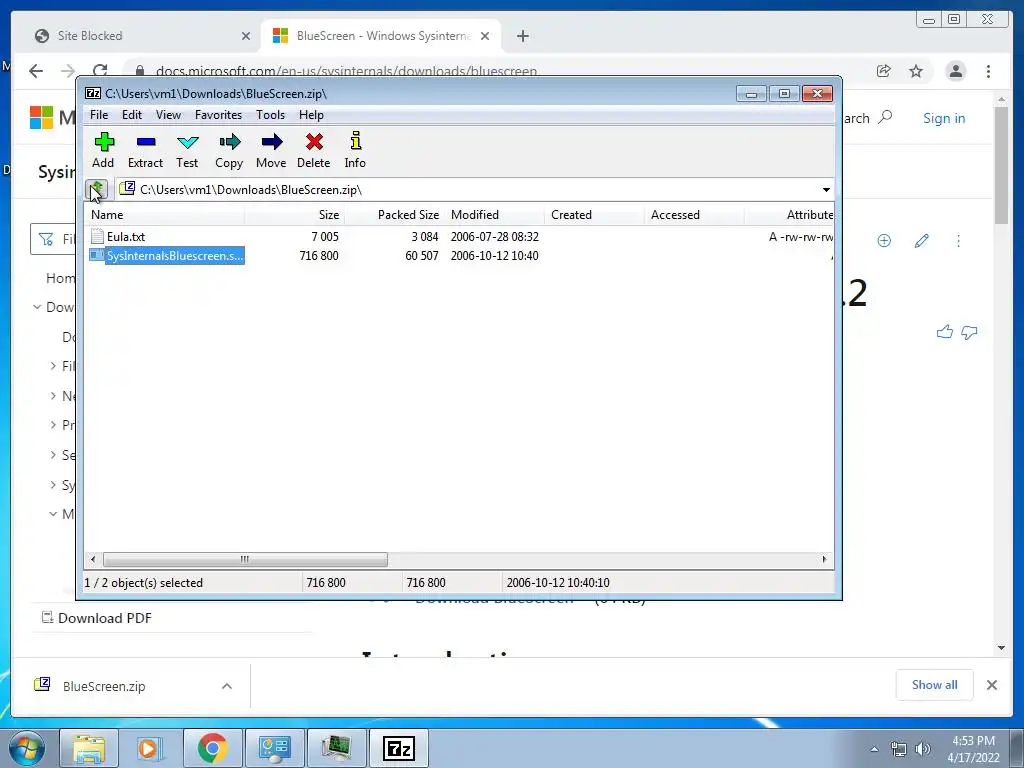Open Windows Explorer from the taskbar
Viewport: 1024px width, 768px height.
click(88, 748)
